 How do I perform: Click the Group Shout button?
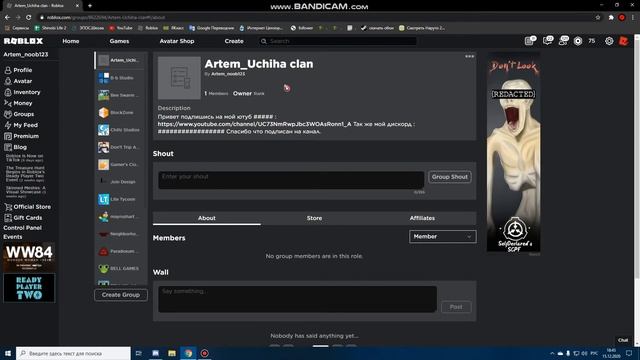(x=450, y=177)
